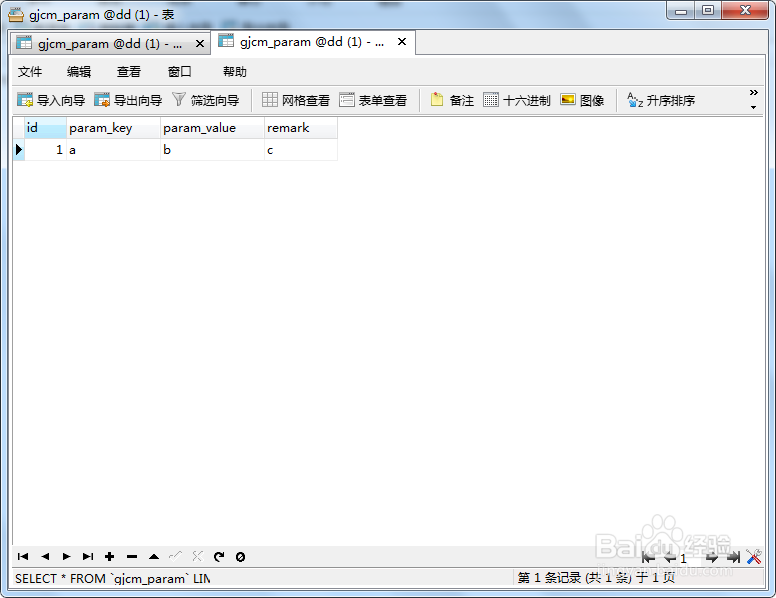Open the Import Wizard (导入向导)

click(x=51, y=100)
